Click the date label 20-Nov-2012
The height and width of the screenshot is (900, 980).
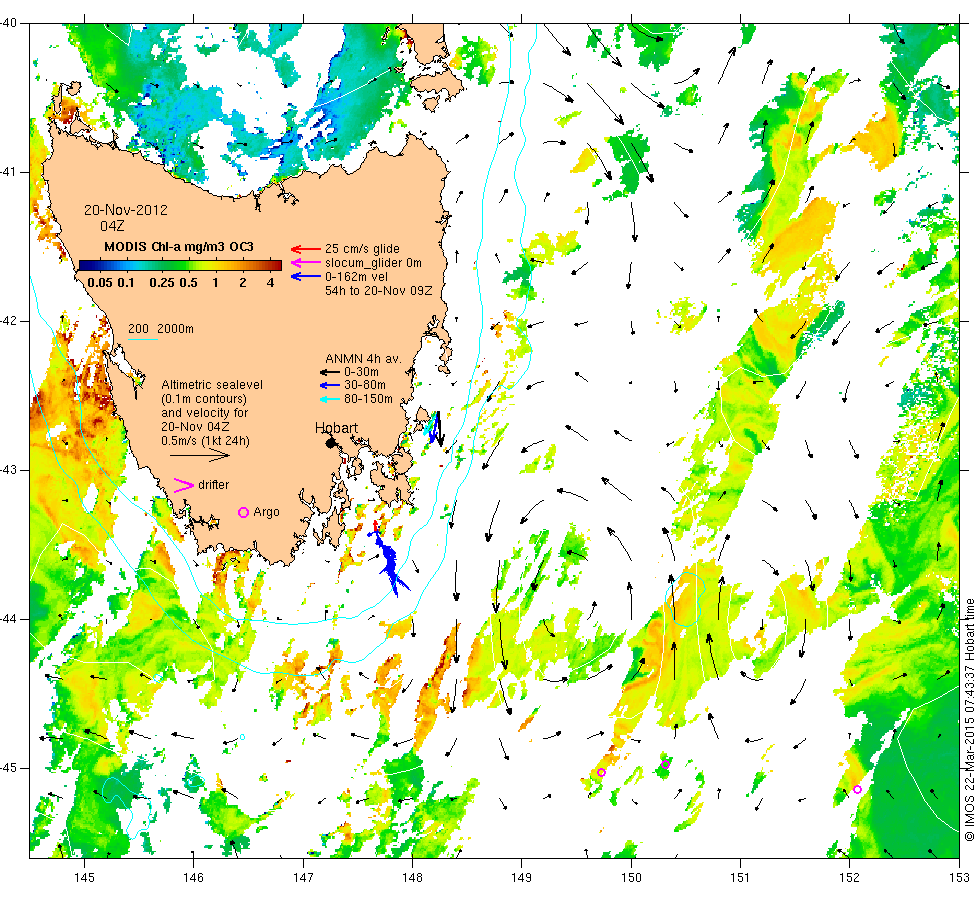[x=126, y=210]
